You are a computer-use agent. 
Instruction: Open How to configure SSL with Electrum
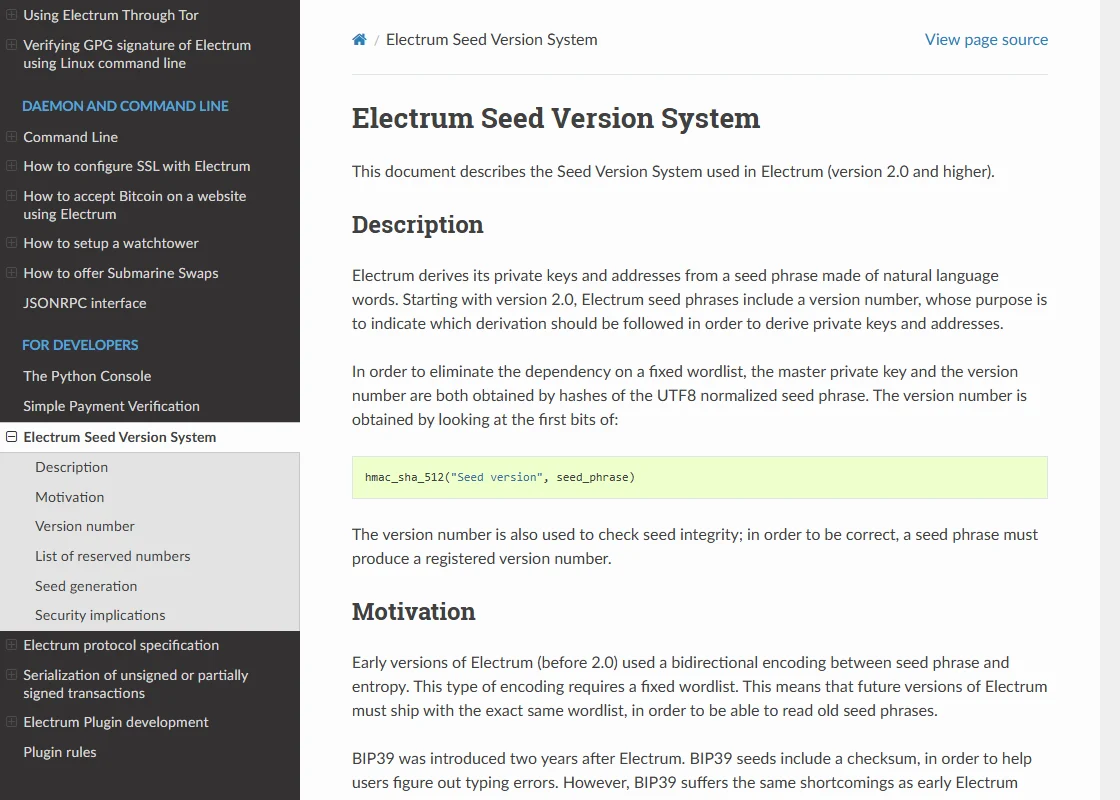136,166
